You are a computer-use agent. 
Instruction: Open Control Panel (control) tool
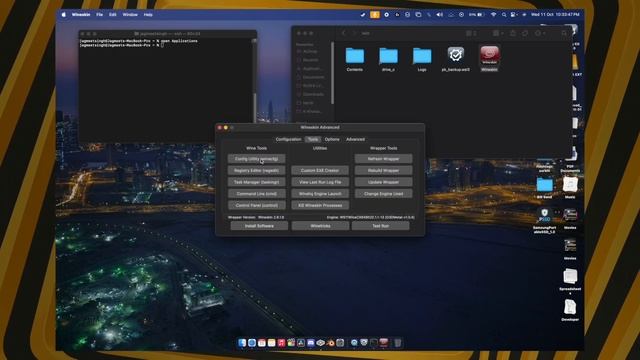[256, 205]
